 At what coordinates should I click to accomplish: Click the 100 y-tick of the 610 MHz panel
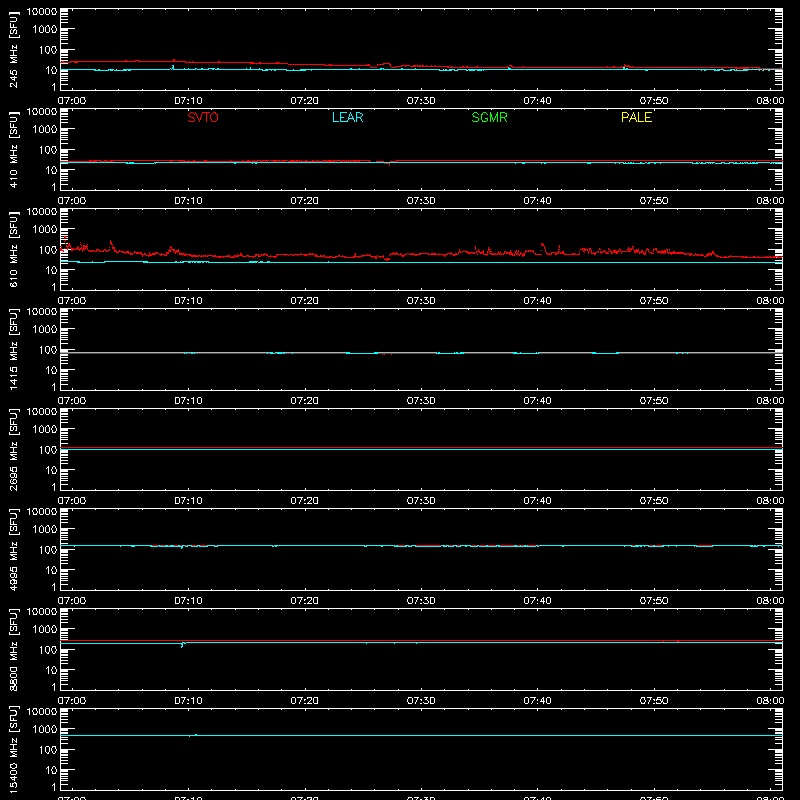48,250
